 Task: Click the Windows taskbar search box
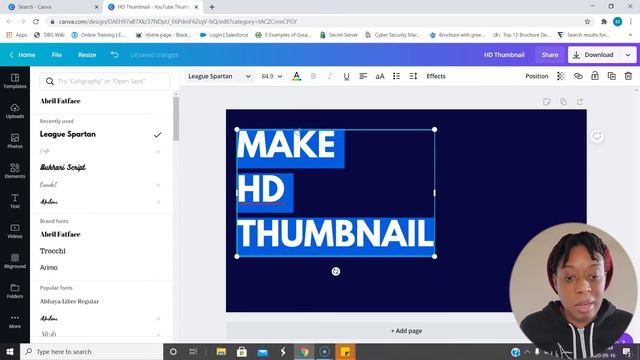tap(91, 351)
